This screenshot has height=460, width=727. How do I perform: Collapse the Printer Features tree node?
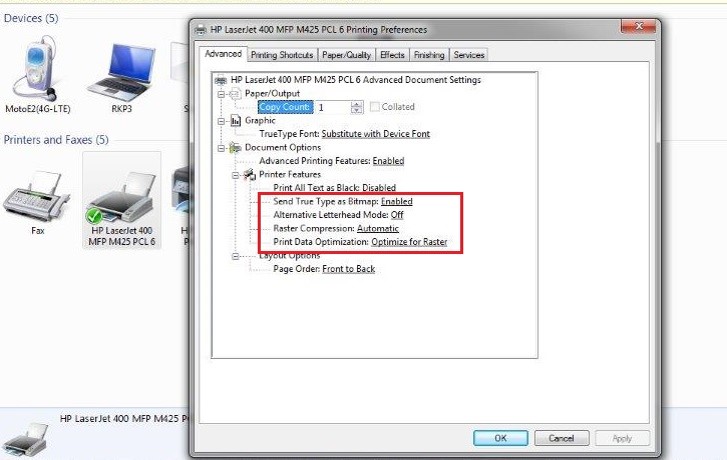tap(236, 175)
